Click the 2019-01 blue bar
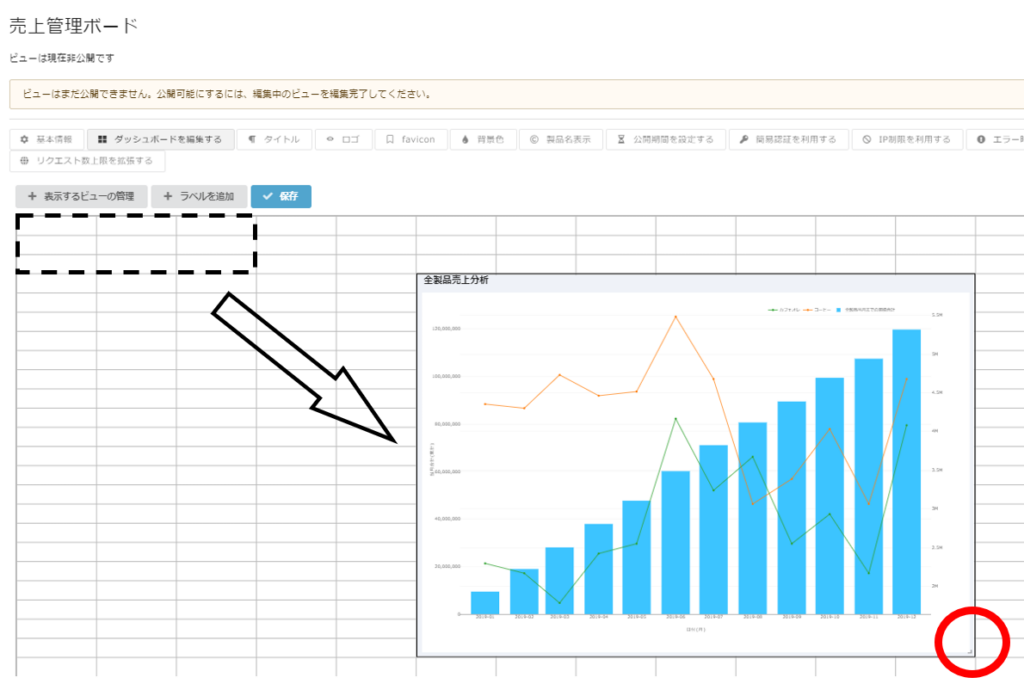The height and width of the screenshot is (696, 1024). click(x=485, y=603)
